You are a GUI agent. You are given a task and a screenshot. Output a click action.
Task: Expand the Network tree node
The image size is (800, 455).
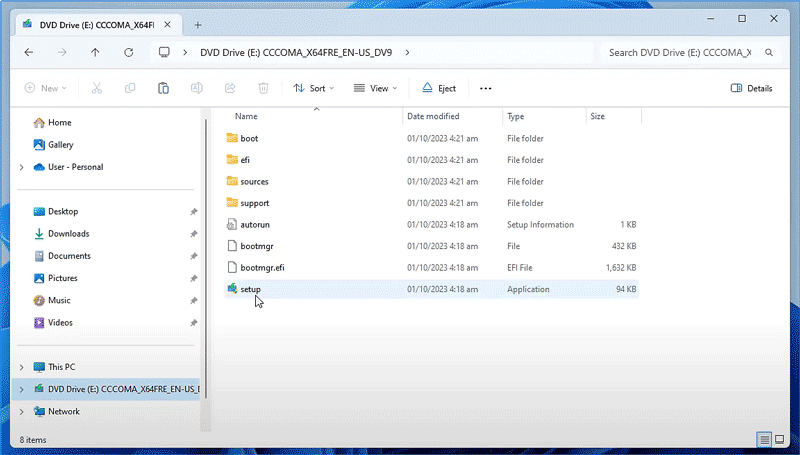(21, 411)
